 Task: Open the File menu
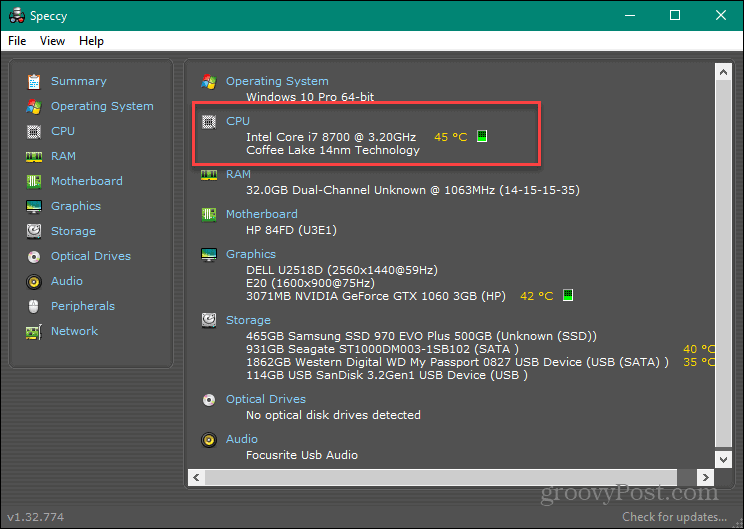17,41
